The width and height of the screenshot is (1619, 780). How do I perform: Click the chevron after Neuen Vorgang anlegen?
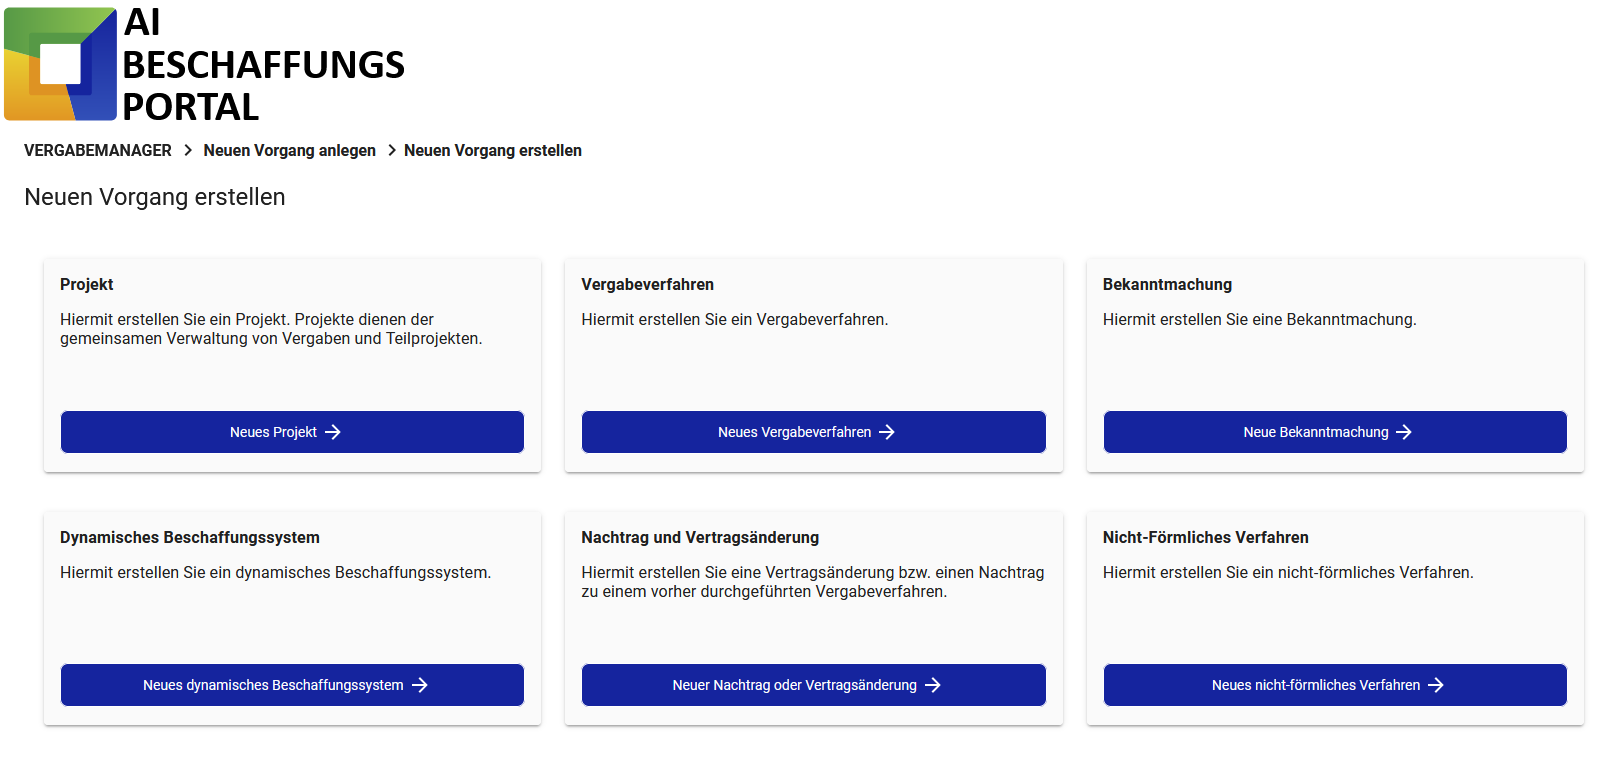pos(392,150)
